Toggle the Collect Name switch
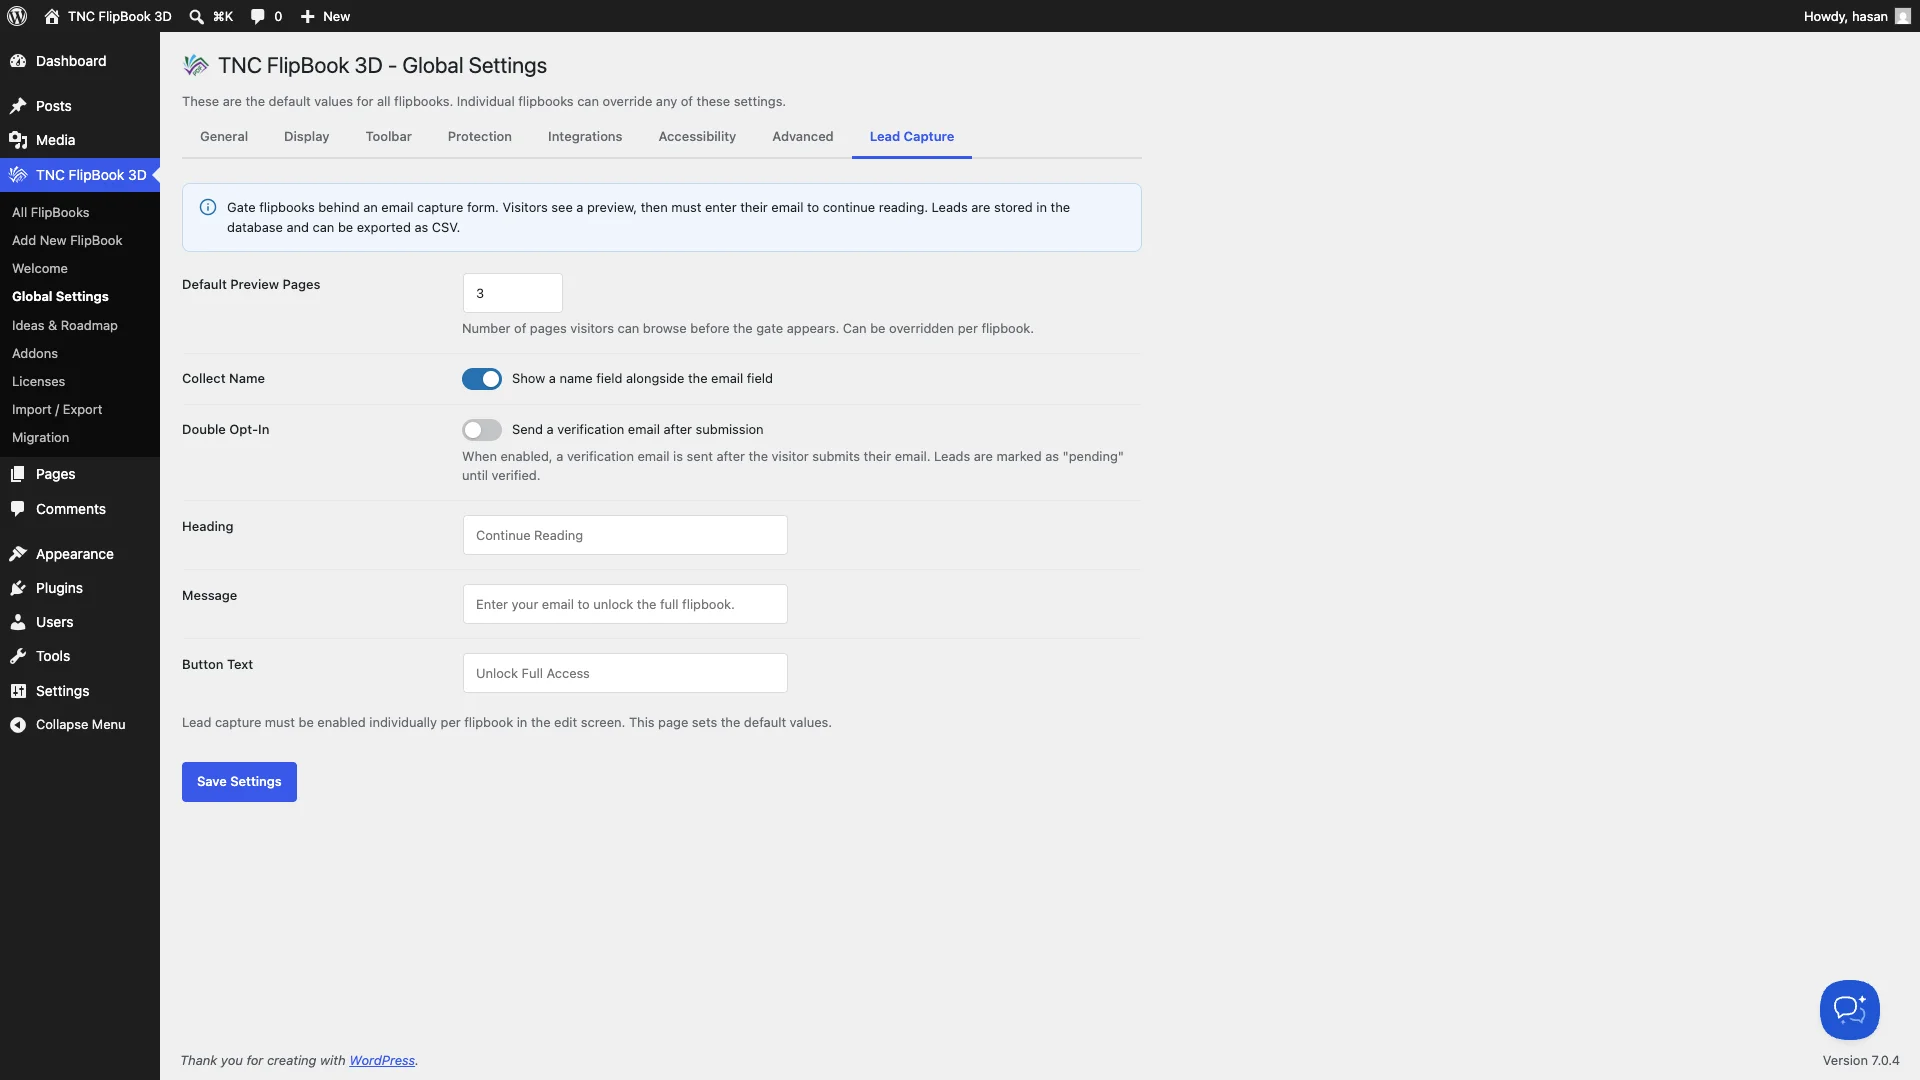Image resolution: width=1920 pixels, height=1080 pixels. [x=482, y=379]
